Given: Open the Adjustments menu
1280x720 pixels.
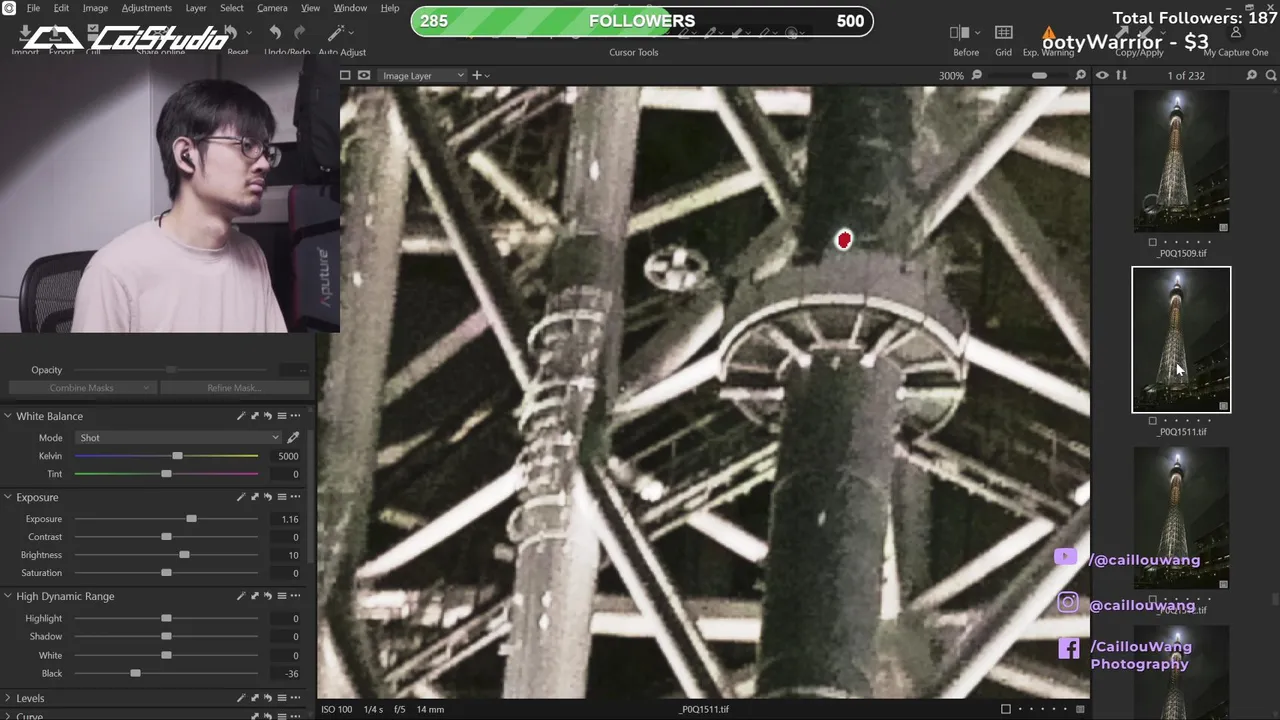Looking at the screenshot, I should pyautogui.click(x=147, y=8).
